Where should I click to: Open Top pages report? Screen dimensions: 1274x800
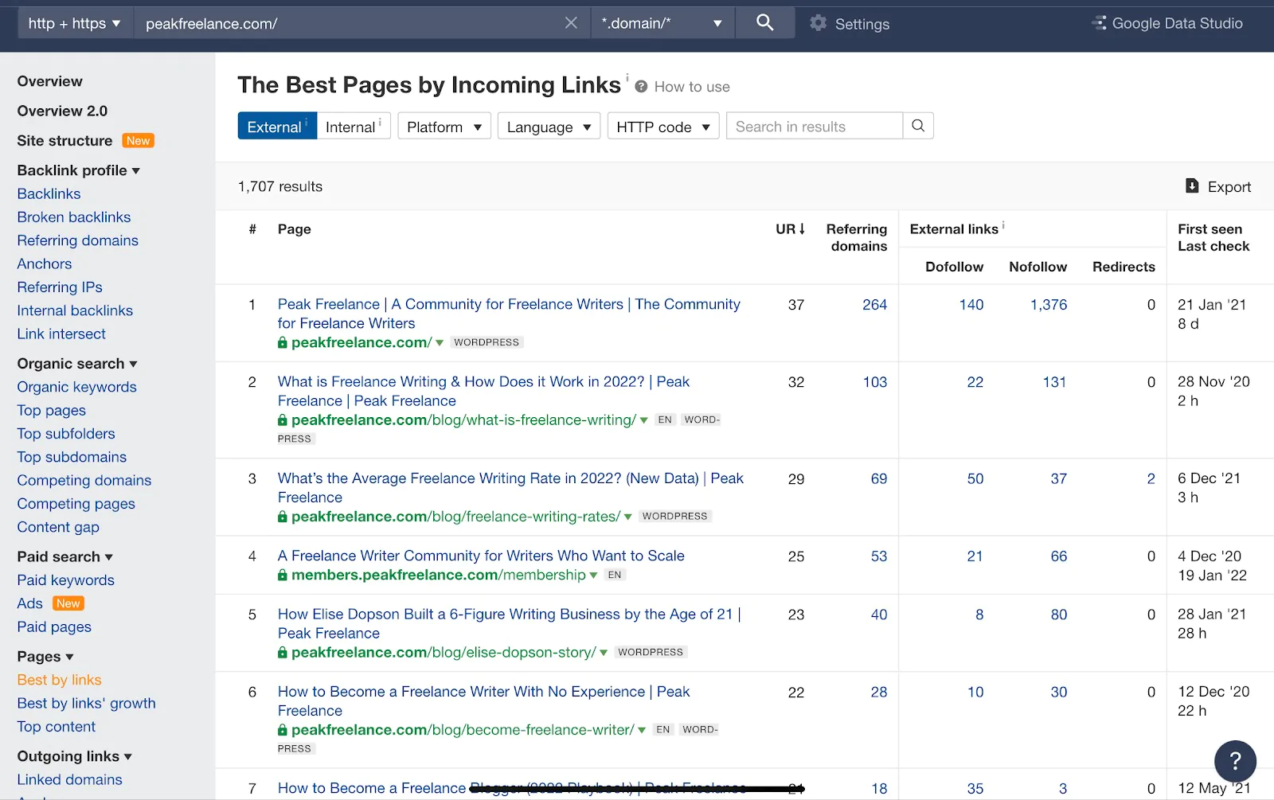51,410
